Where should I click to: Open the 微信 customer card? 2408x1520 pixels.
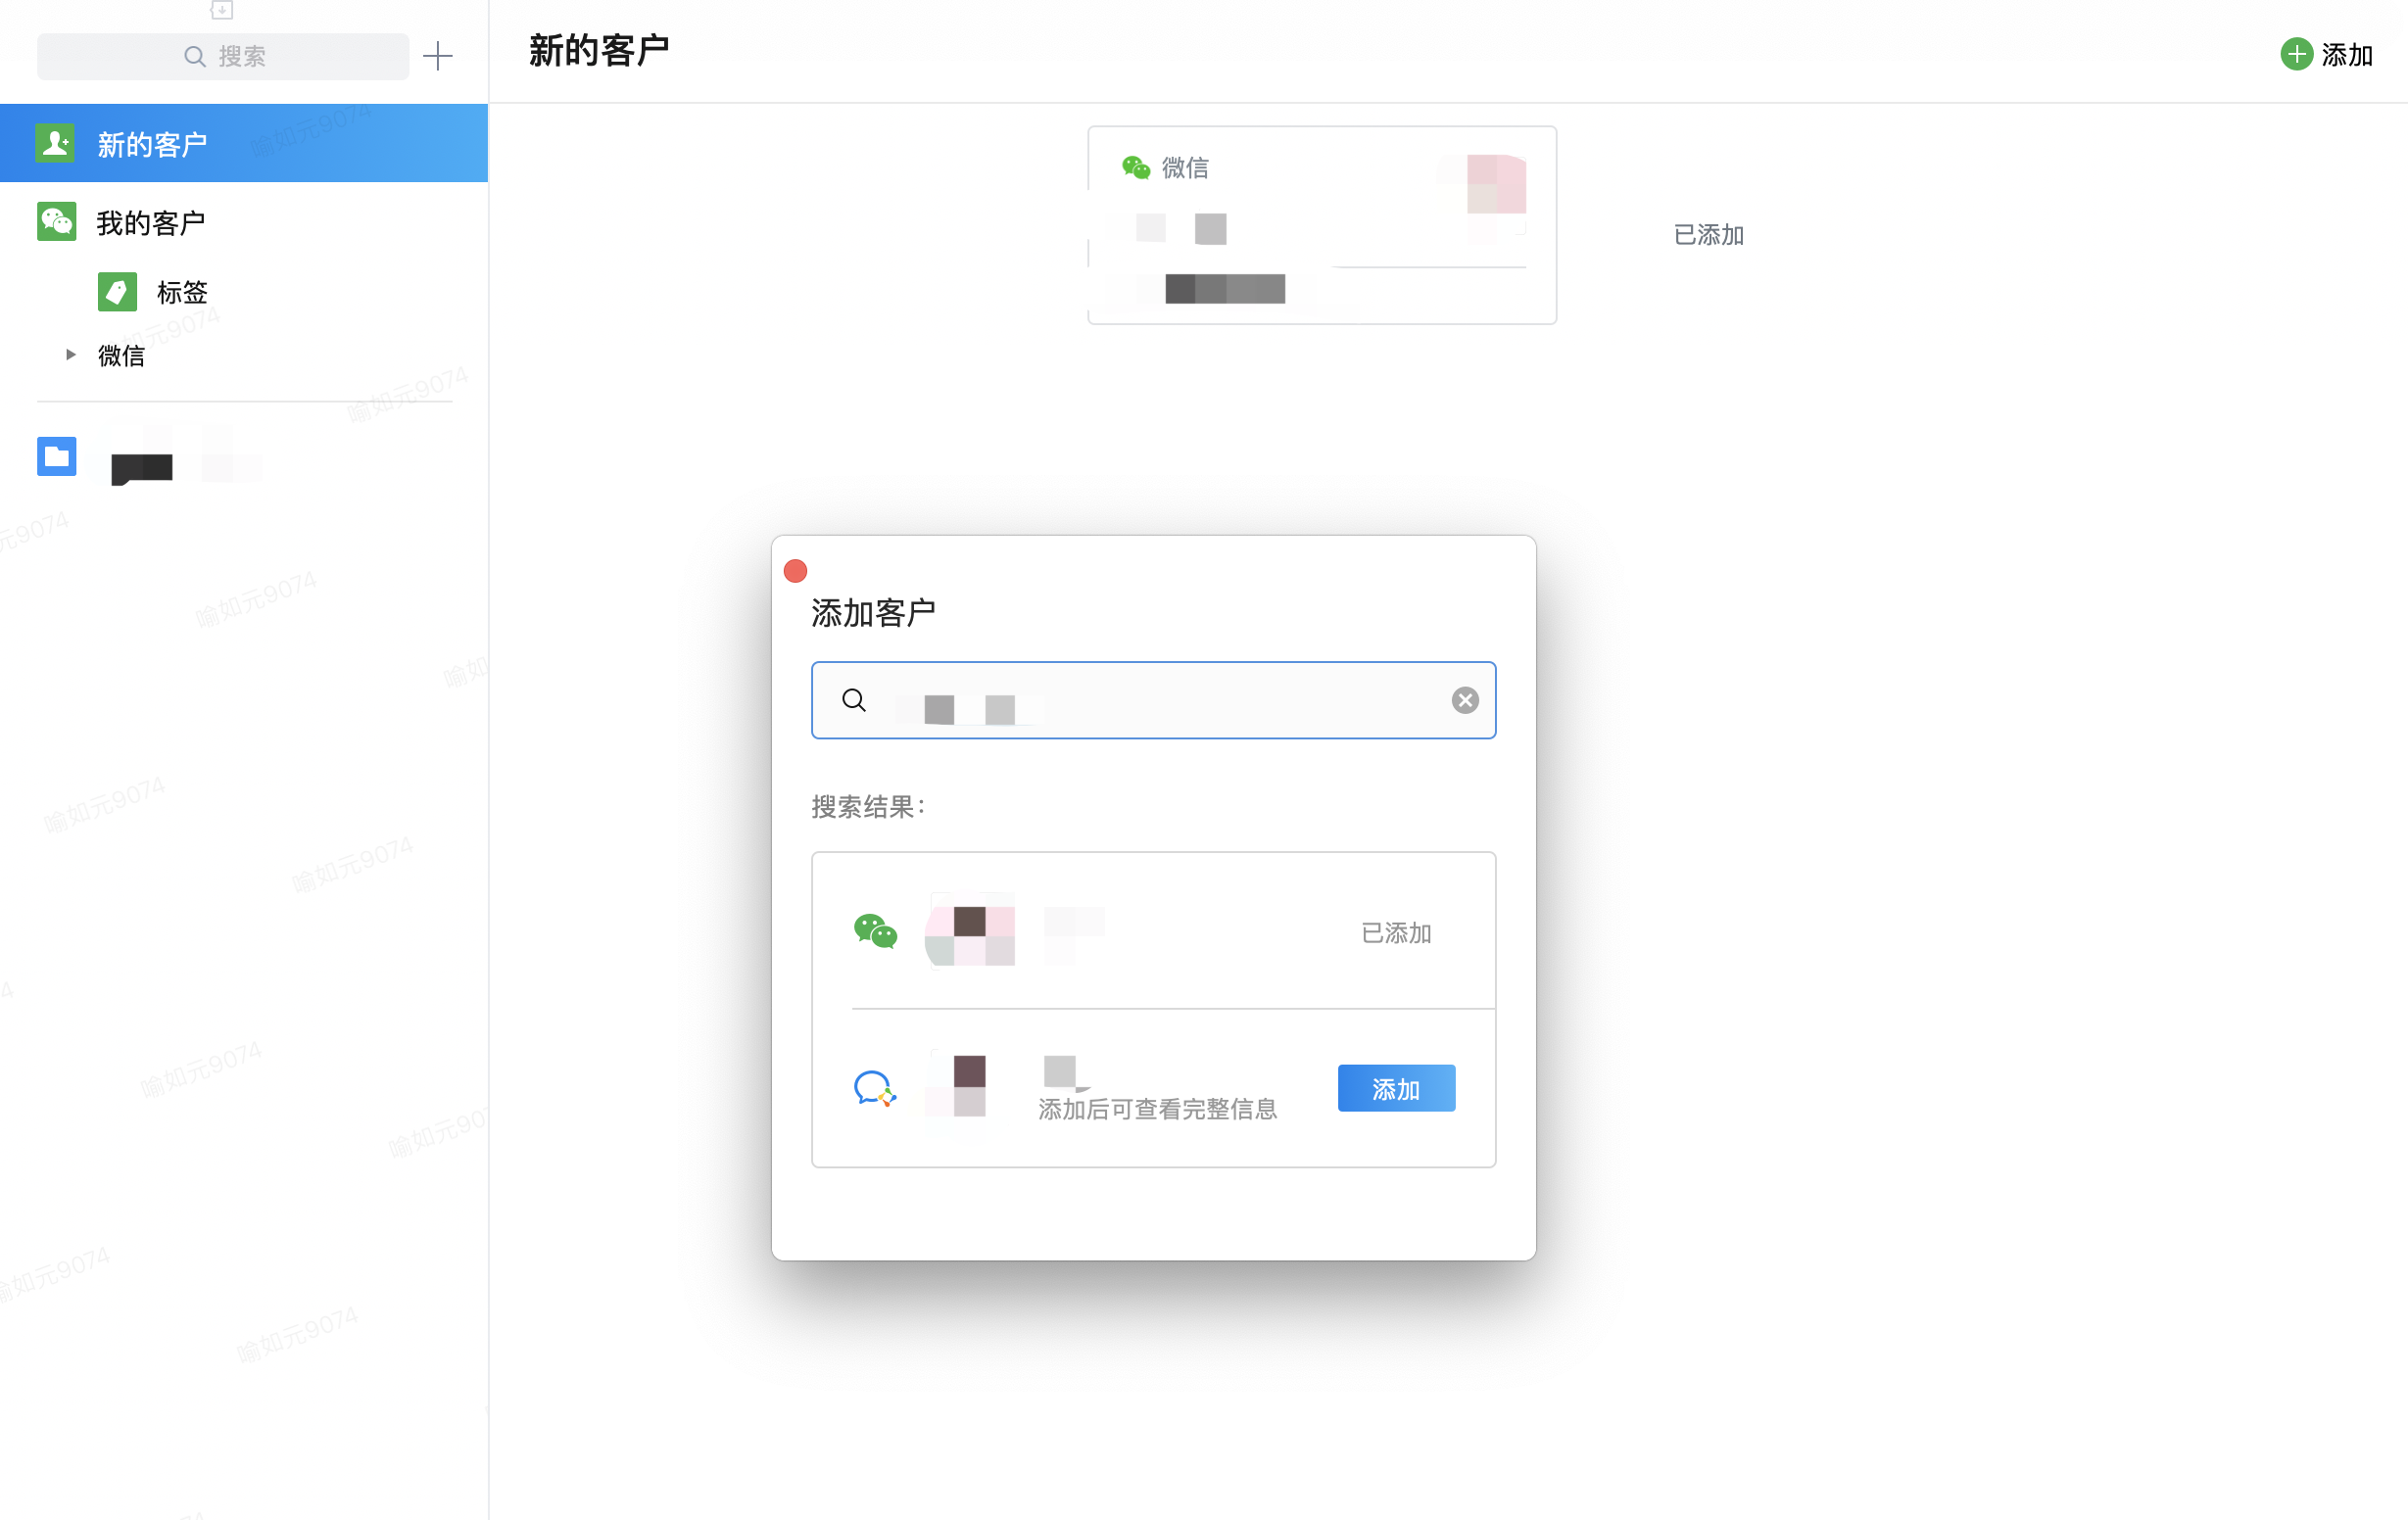click(1321, 225)
